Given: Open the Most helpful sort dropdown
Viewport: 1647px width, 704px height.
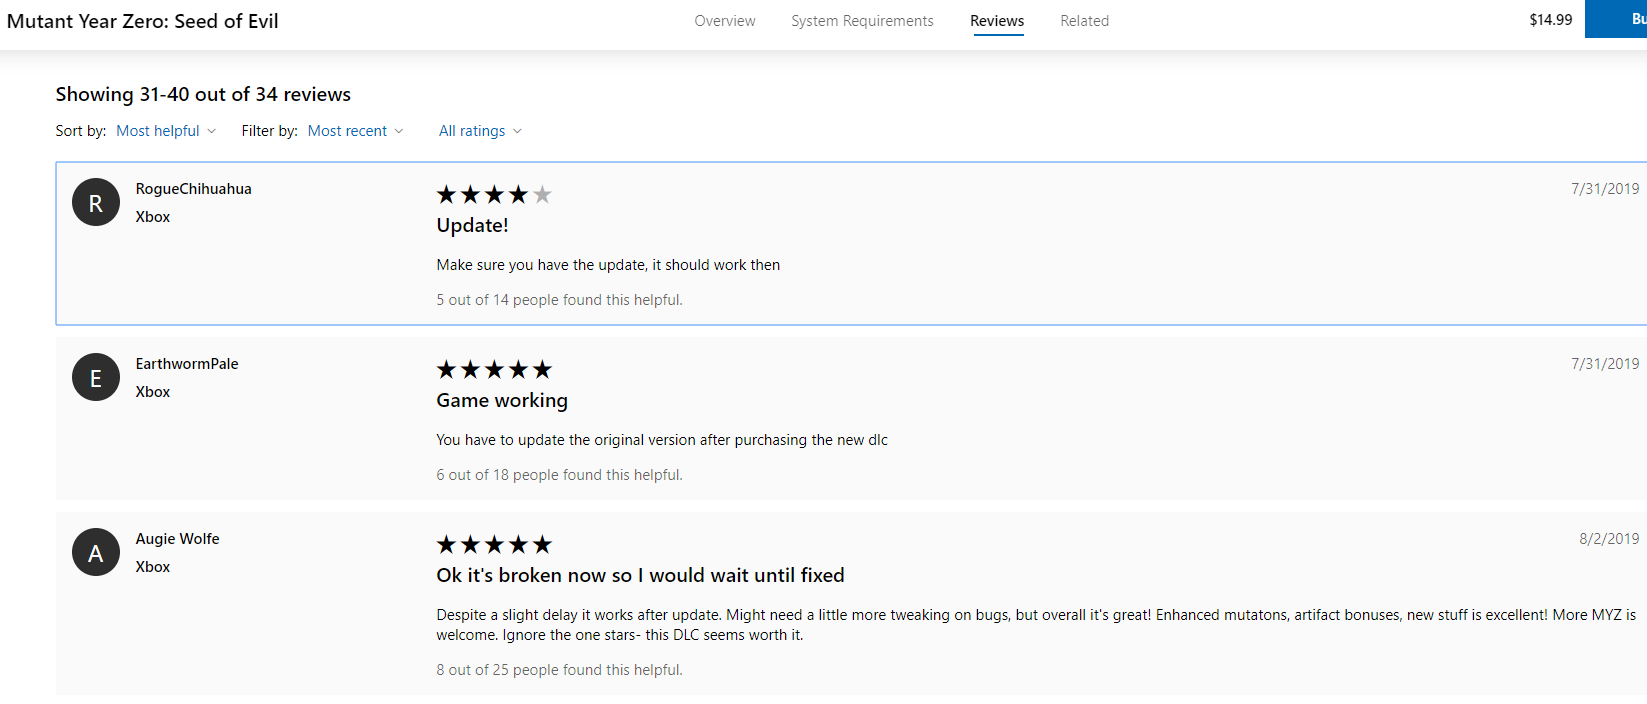Looking at the screenshot, I should click(x=166, y=131).
